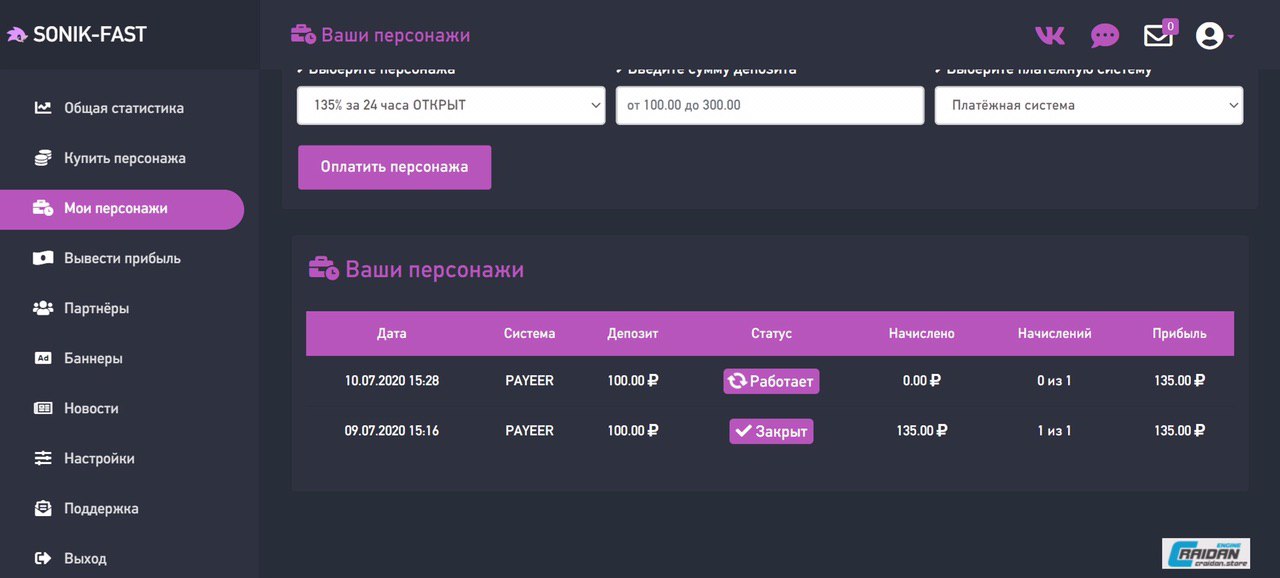
Task: Open Партнёры menu item
Action: [97, 308]
